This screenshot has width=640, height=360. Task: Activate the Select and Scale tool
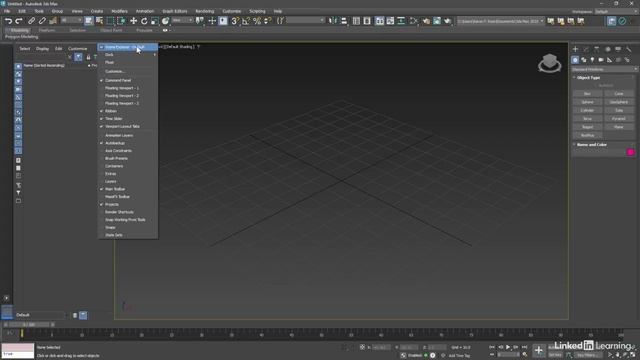pos(155,21)
